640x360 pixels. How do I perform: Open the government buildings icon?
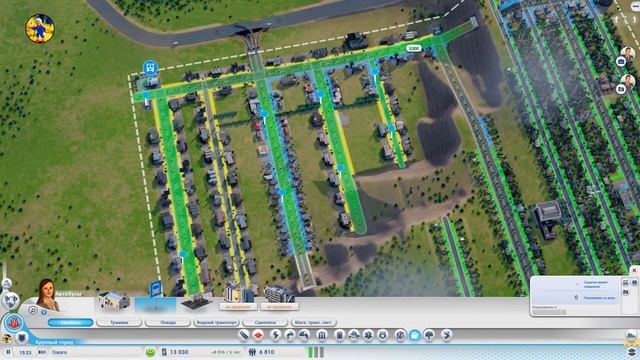[322, 335]
